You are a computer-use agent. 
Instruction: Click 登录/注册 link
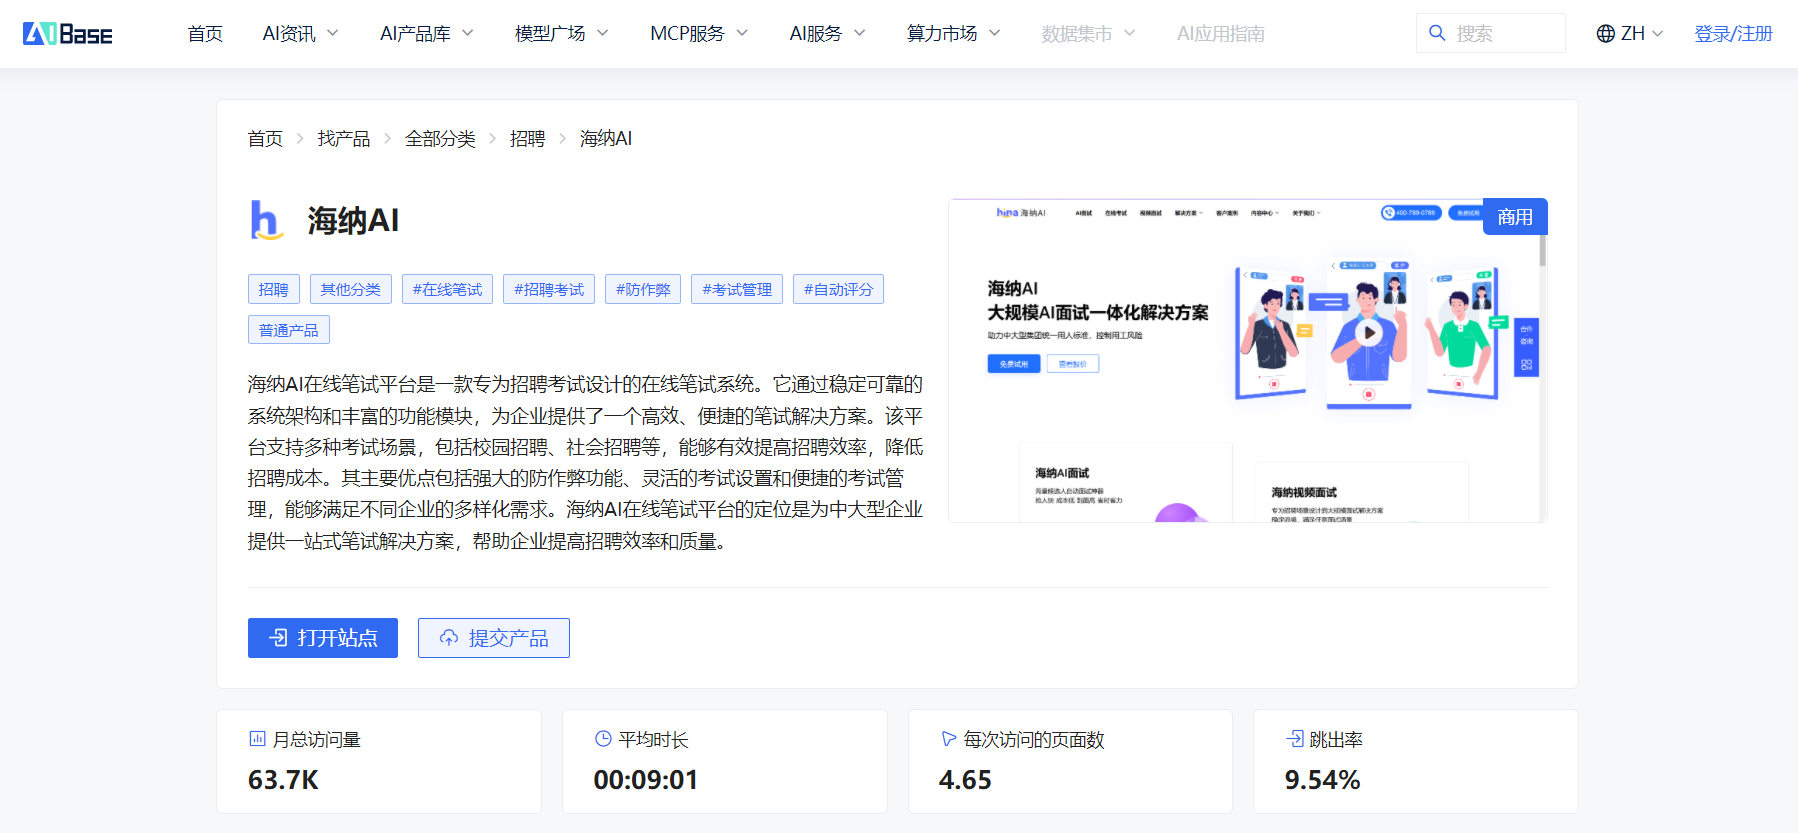pos(1733,34)
